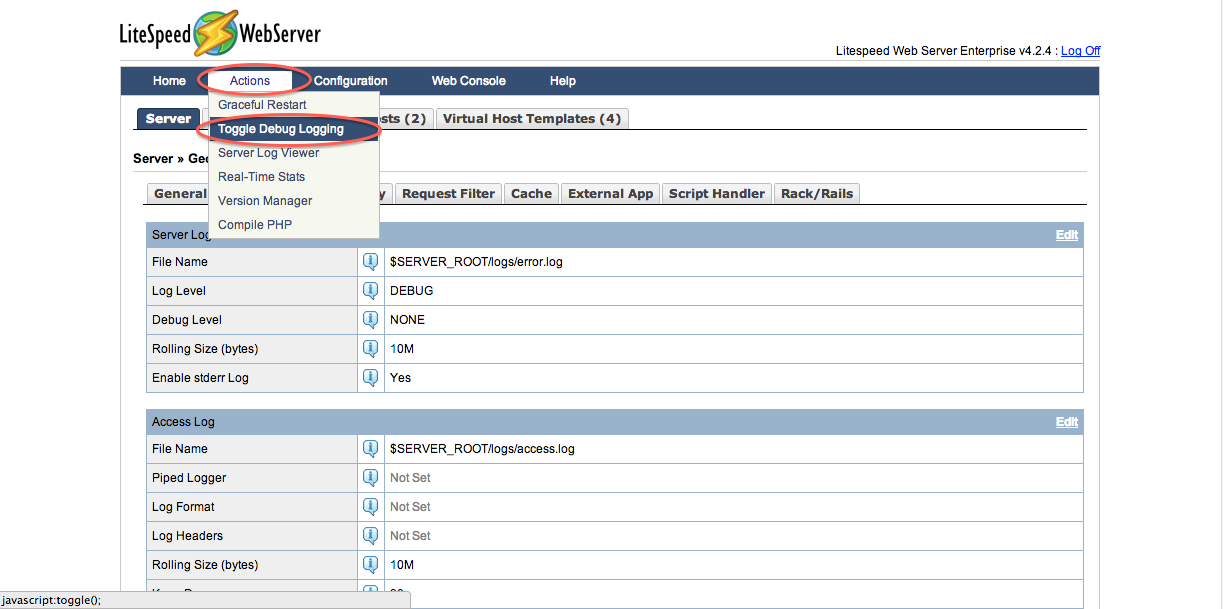Click the $SERVER_ROOT/logs/access.log value
Viewport: 1223px width, 609px height.
pos(482,449)
